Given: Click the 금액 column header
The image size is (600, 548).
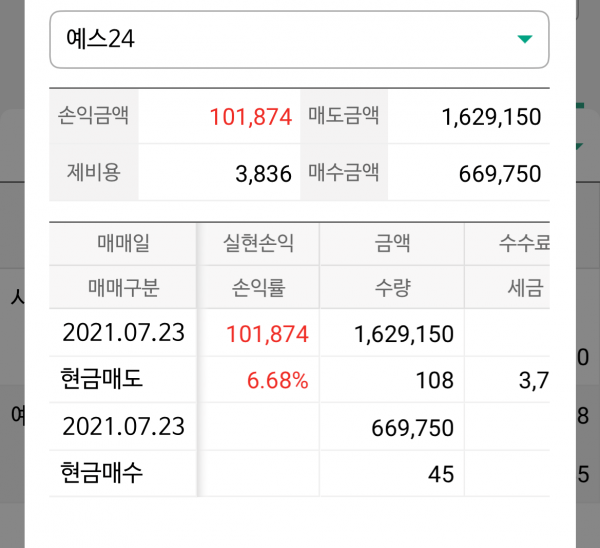Looking at the screenshot, I should coord(391,243).
